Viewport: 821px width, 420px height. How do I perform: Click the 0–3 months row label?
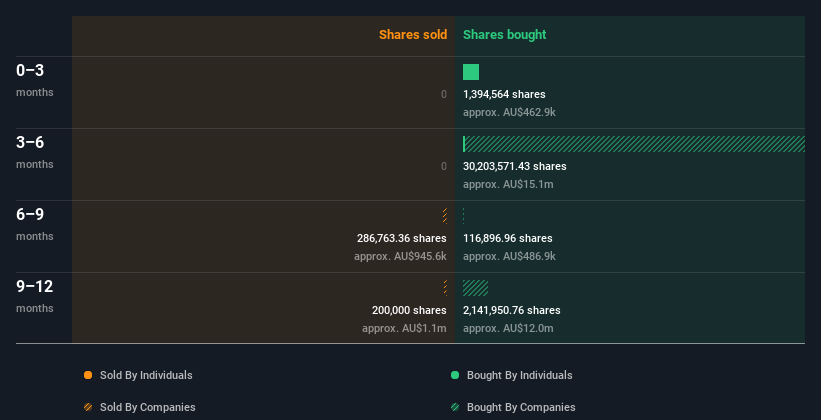(35, 80)
